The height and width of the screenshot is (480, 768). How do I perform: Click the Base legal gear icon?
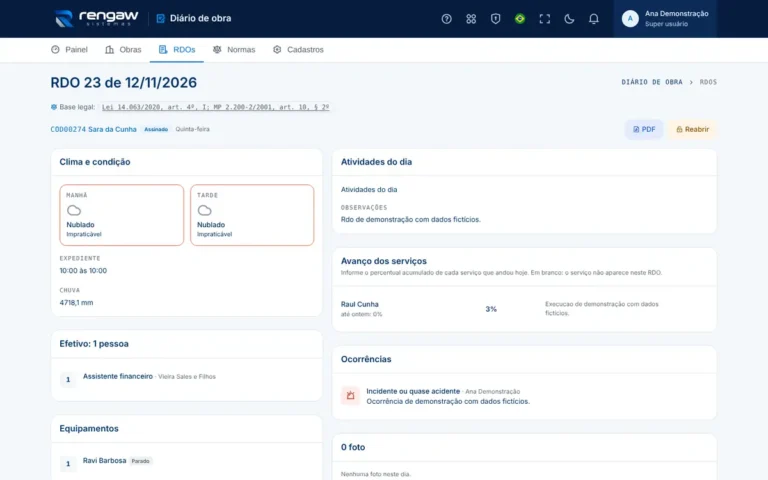tap(54, 107)
